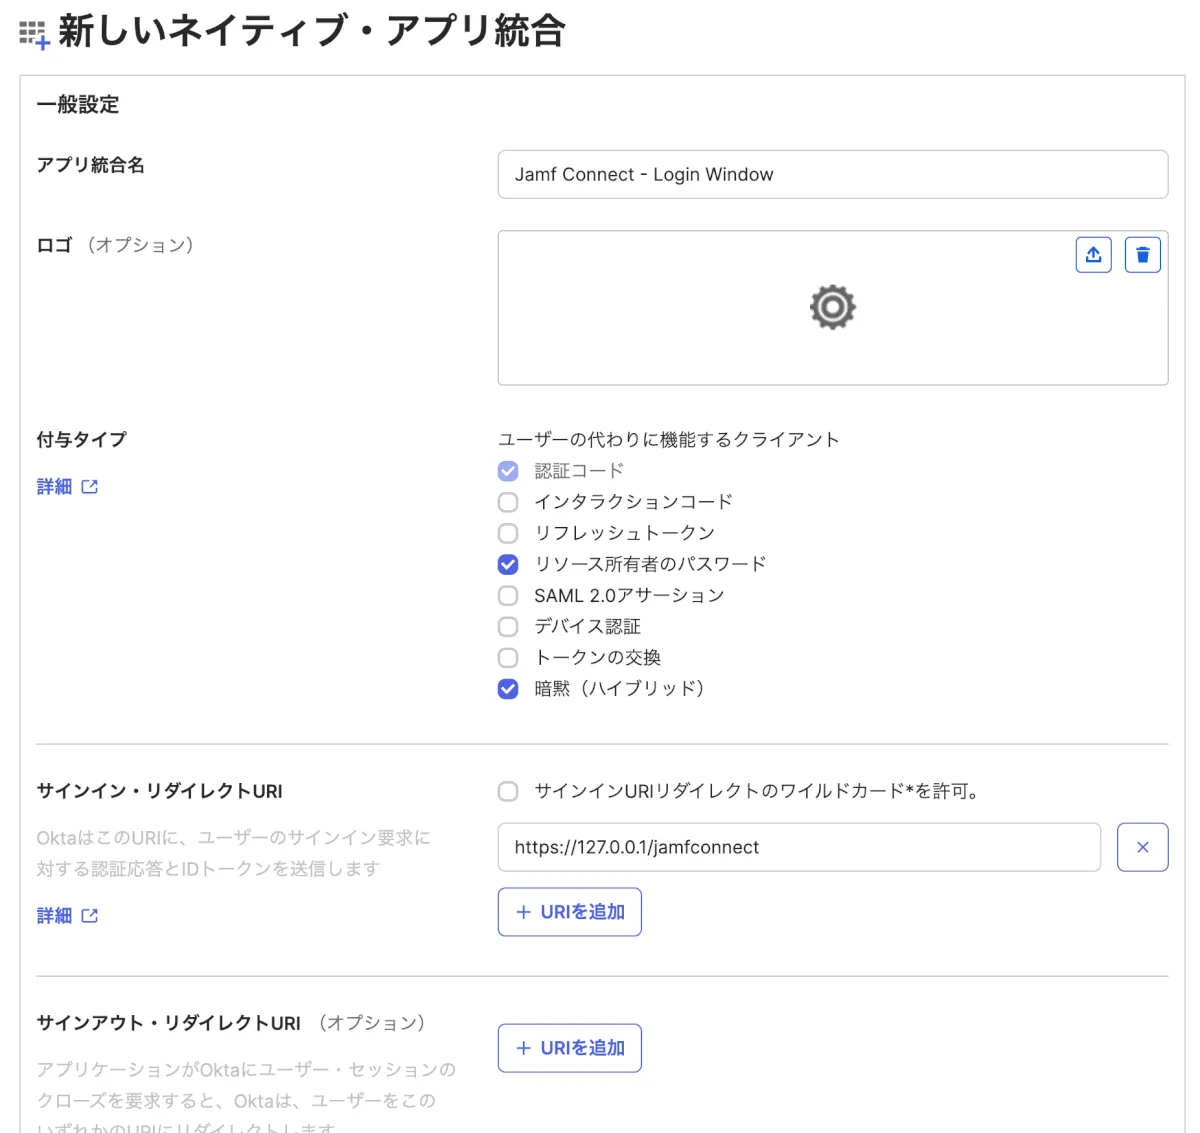Open external link icon under サインイン・リダイレクトURI

(90, 915)
